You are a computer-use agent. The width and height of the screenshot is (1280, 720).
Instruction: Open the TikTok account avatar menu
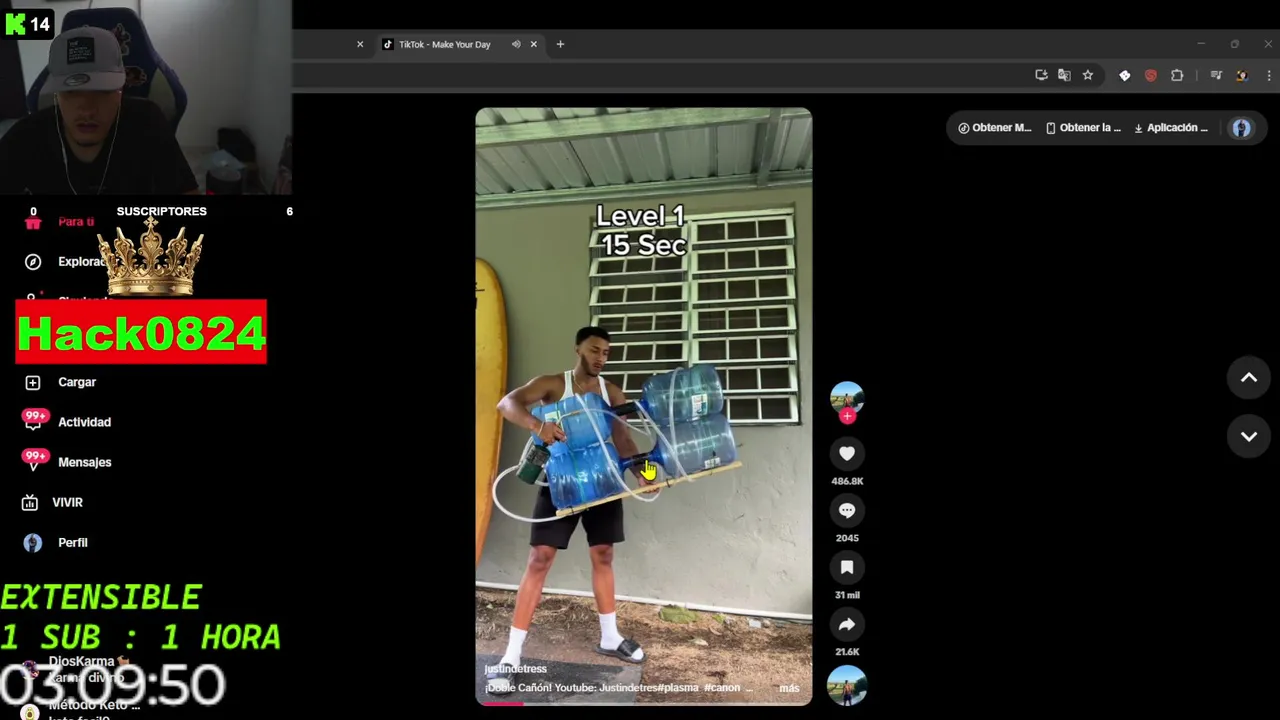(1241, 128)
